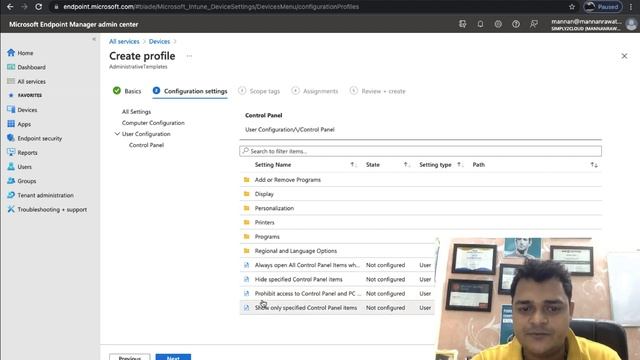Viewport: 640px width, 360px height.
Task: Open the Add or Remove Programs folder
Action: (287, 180)
